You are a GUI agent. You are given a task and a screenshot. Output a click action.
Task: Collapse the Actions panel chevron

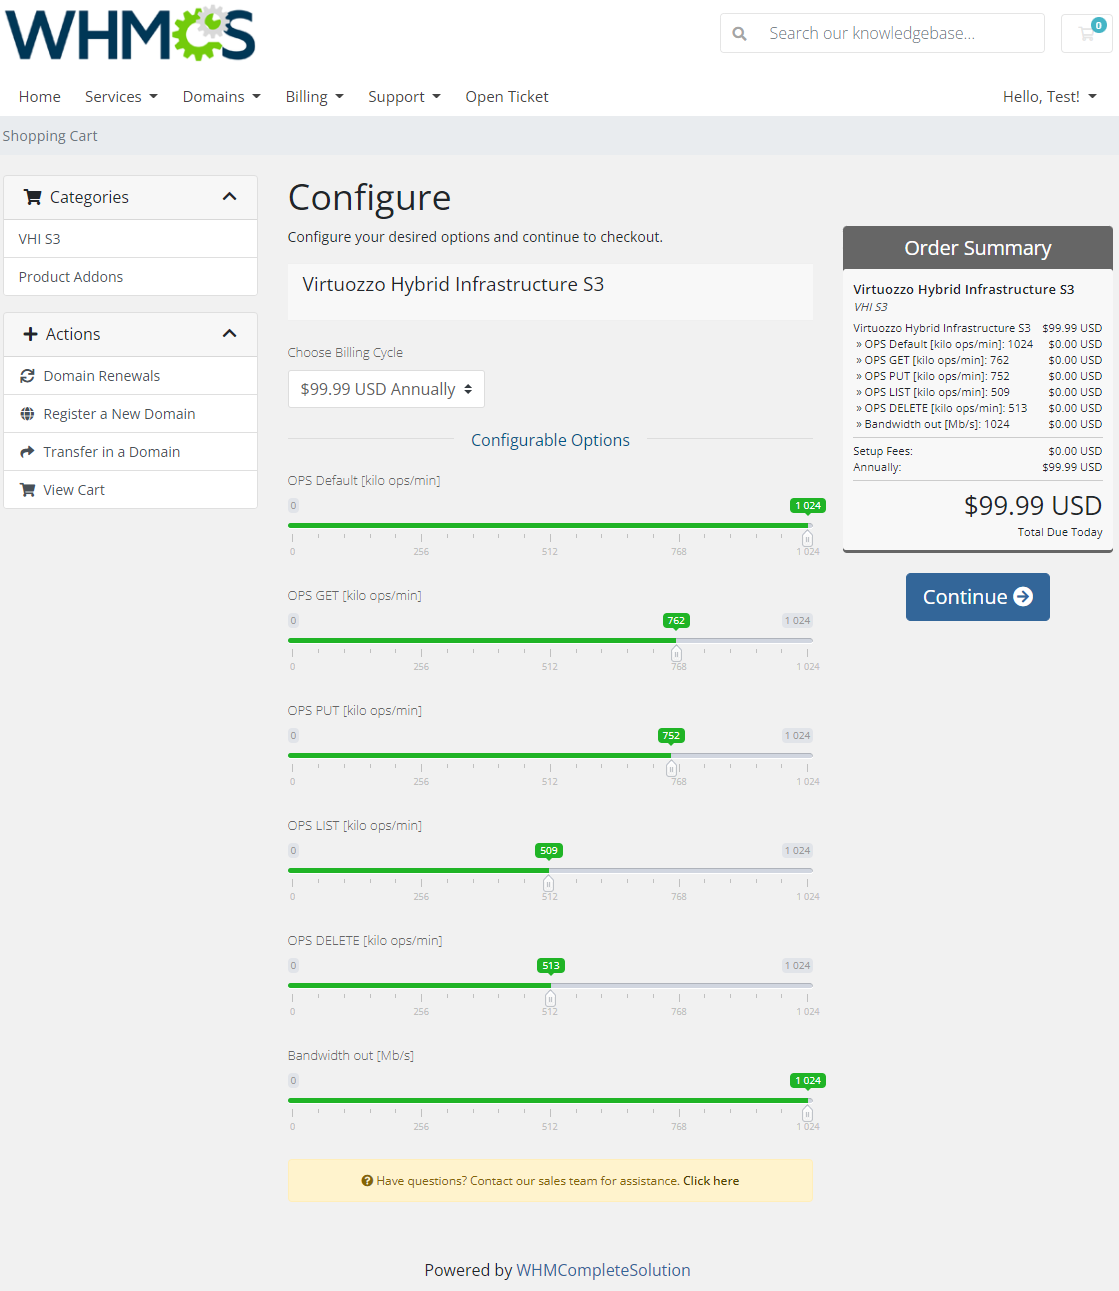(x=229, y=334)
